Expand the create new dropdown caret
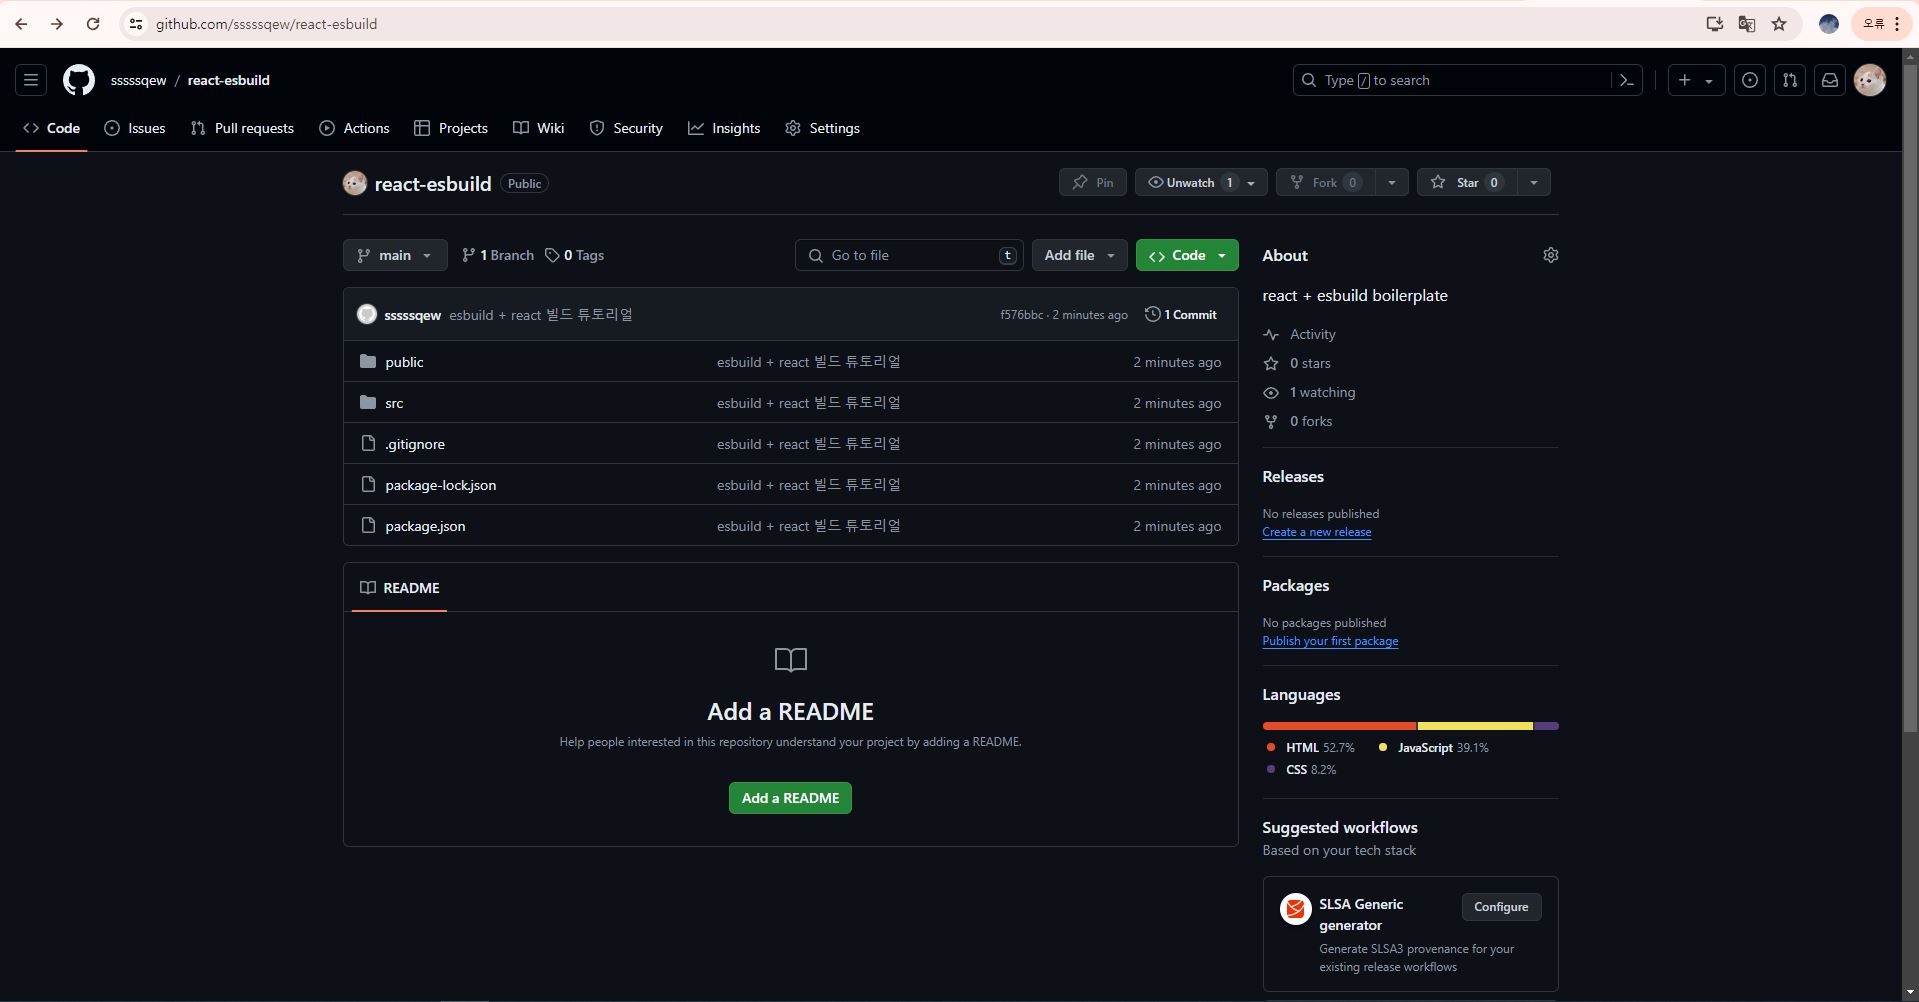Viewport: 1919px width, 1002px height. tap(1709, 81)
